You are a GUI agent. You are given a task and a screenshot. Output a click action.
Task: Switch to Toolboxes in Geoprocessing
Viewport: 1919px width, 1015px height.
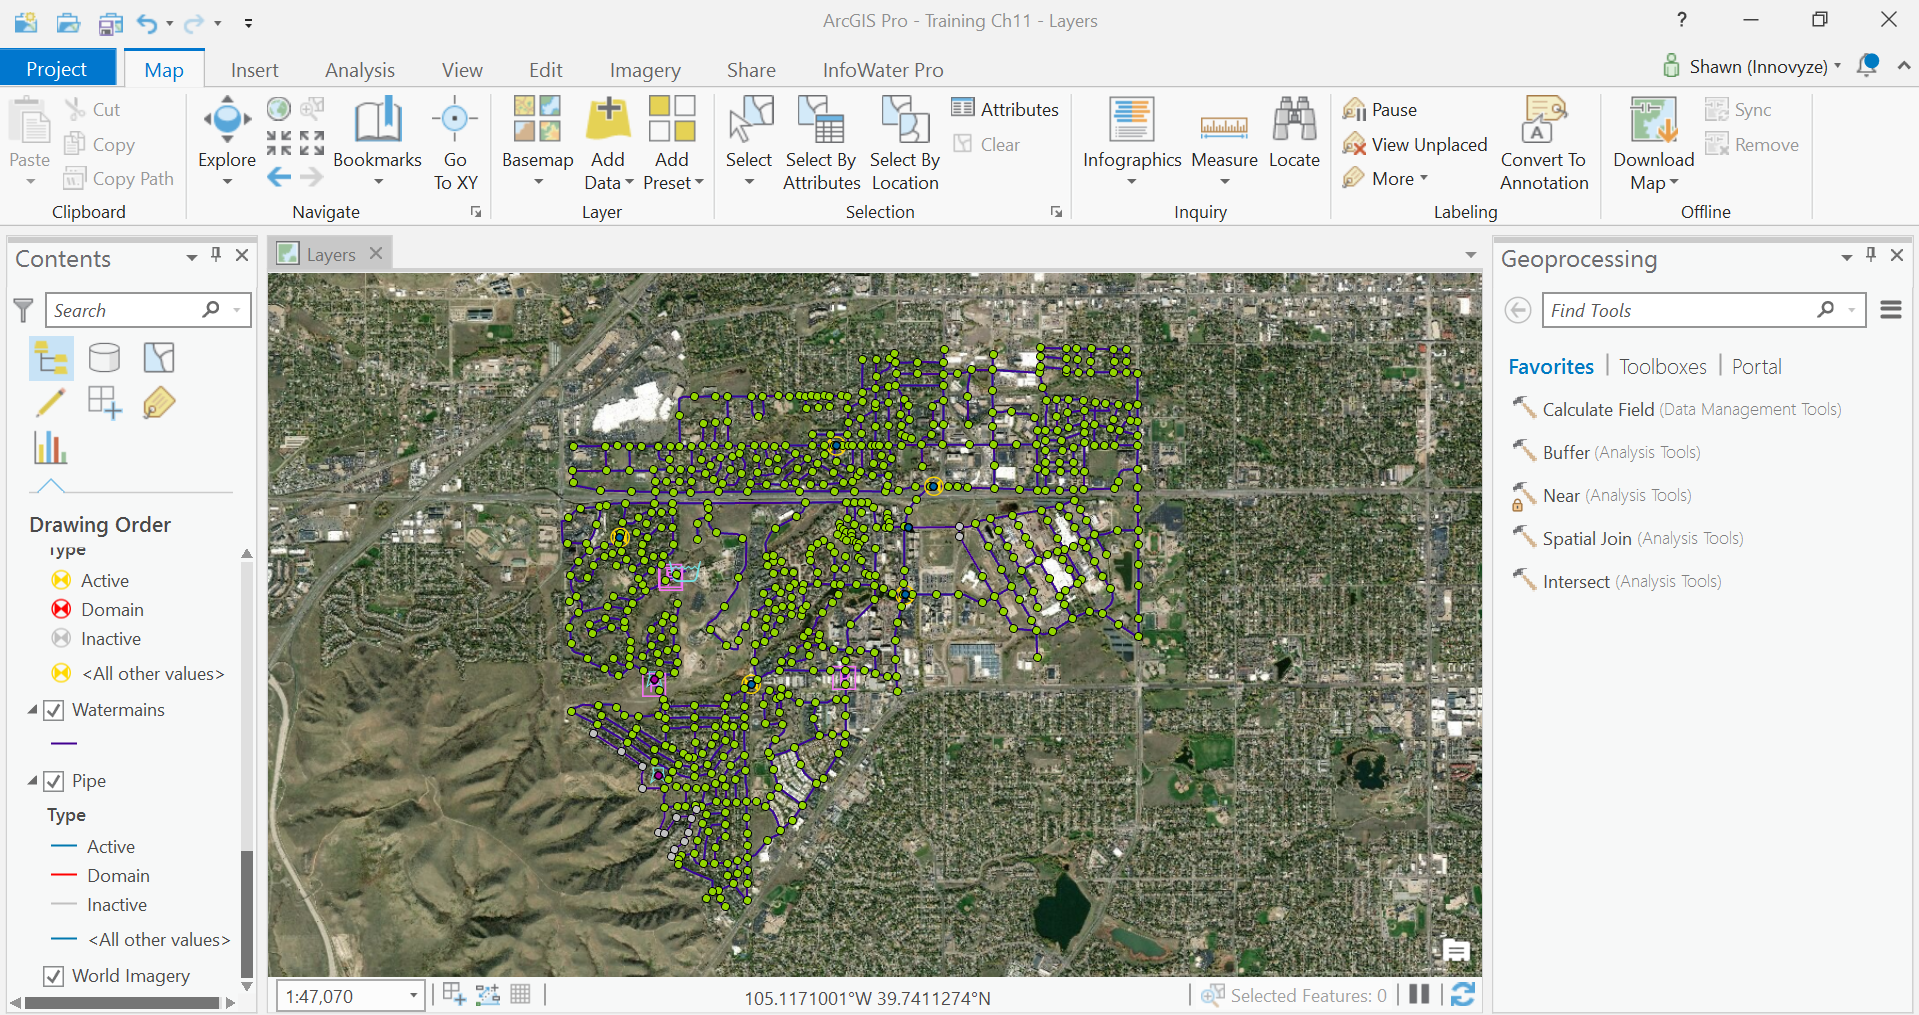click(x=1663, y=367)
